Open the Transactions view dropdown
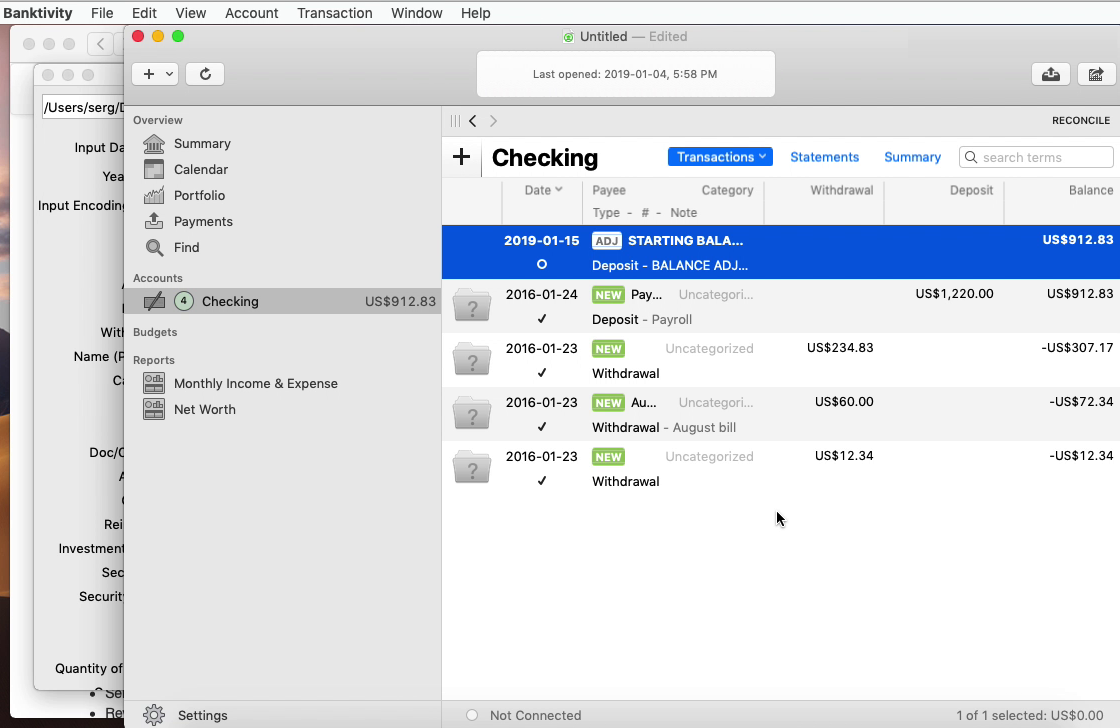This screenshot has height=728, width=1120. point(720,156)
